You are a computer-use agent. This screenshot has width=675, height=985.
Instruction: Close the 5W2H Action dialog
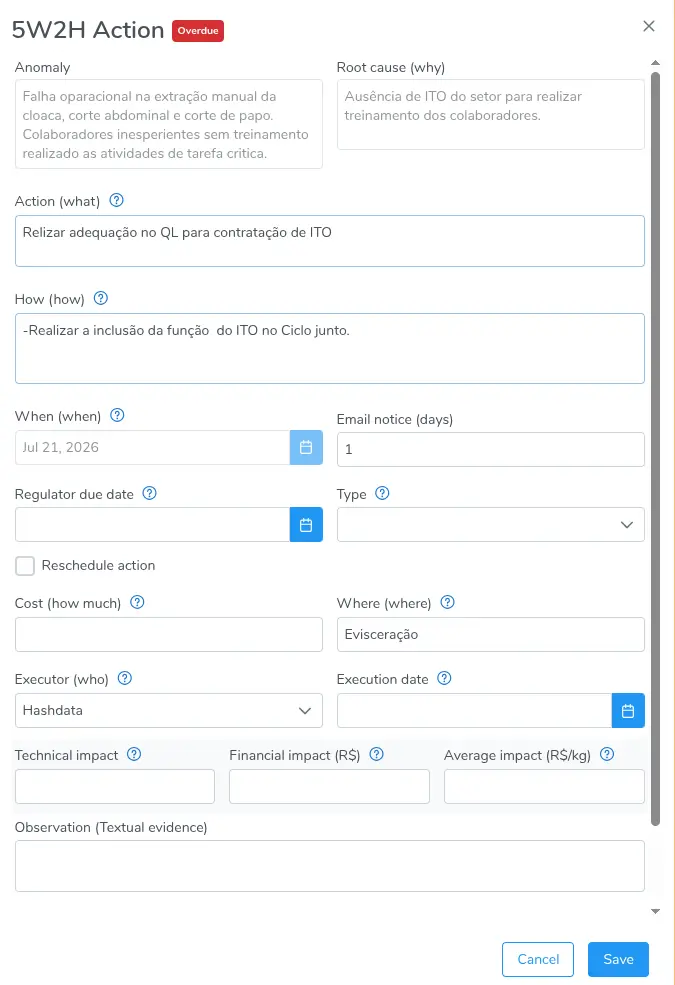(x=649, y=26)
